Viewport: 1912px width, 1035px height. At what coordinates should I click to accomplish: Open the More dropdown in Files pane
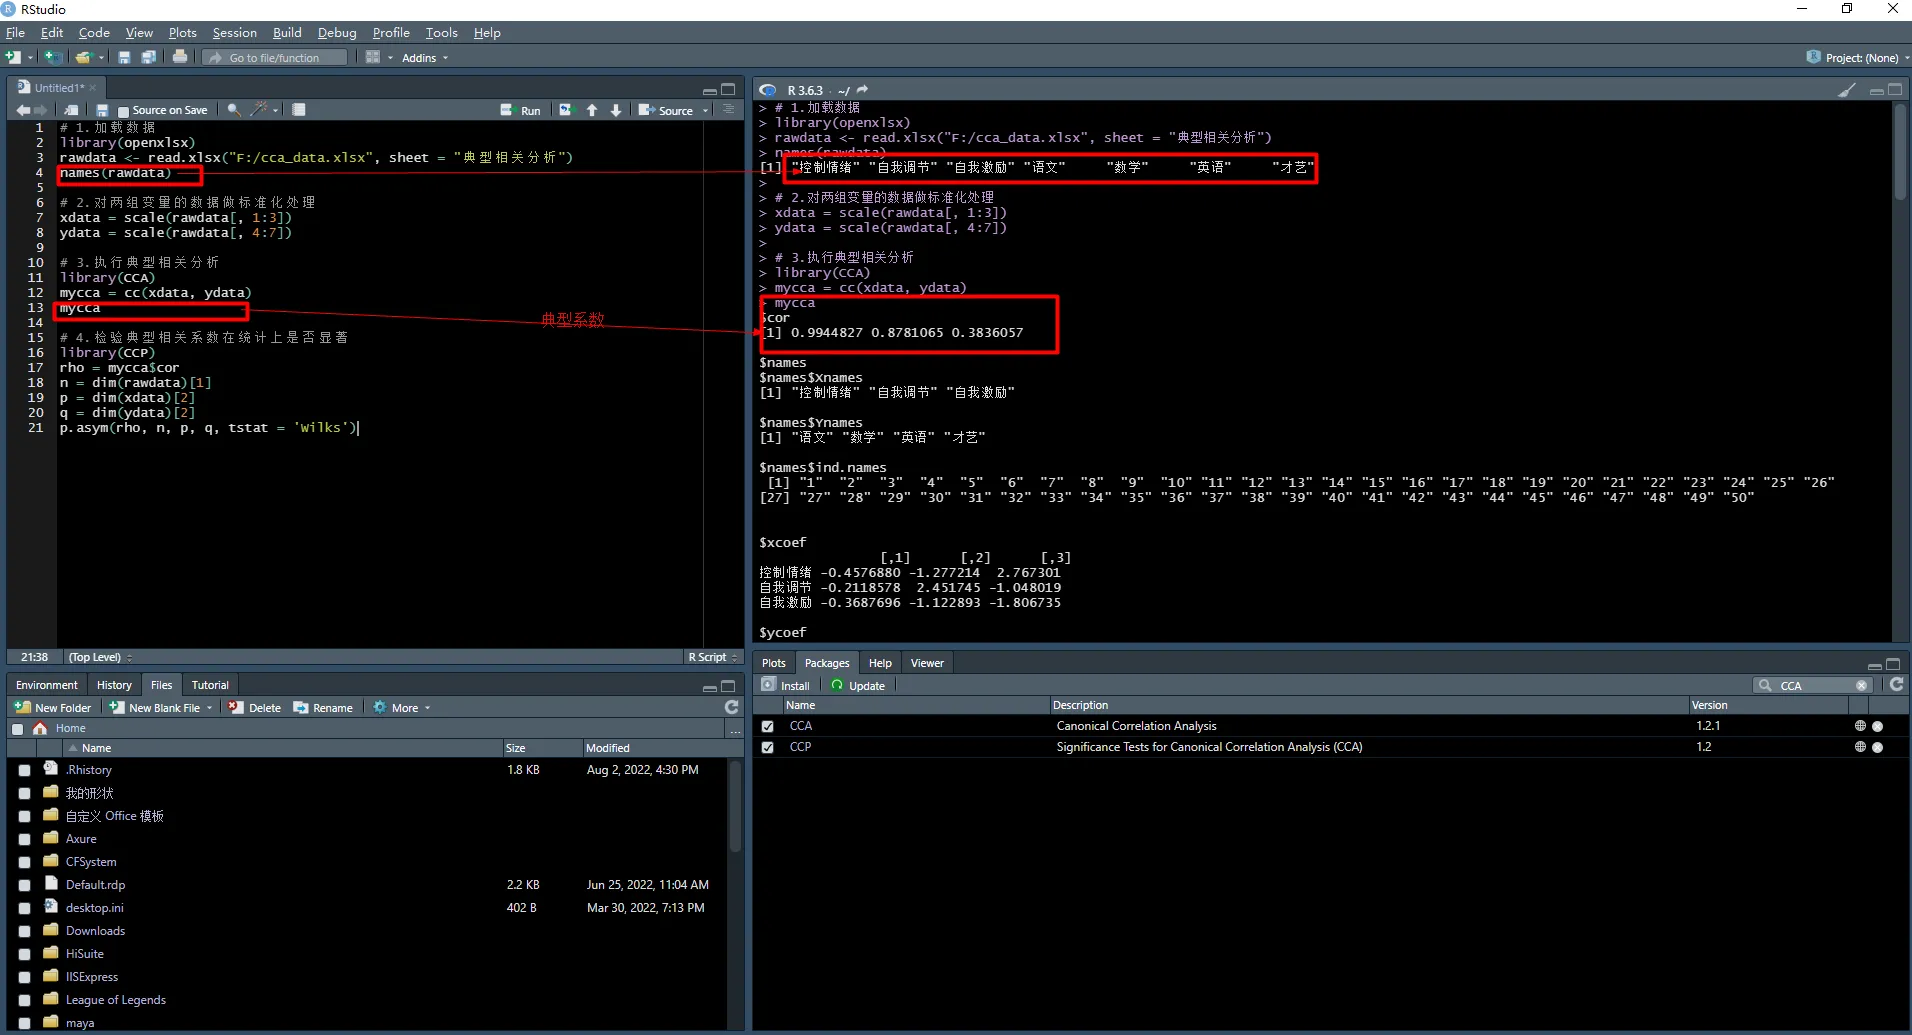402,707
